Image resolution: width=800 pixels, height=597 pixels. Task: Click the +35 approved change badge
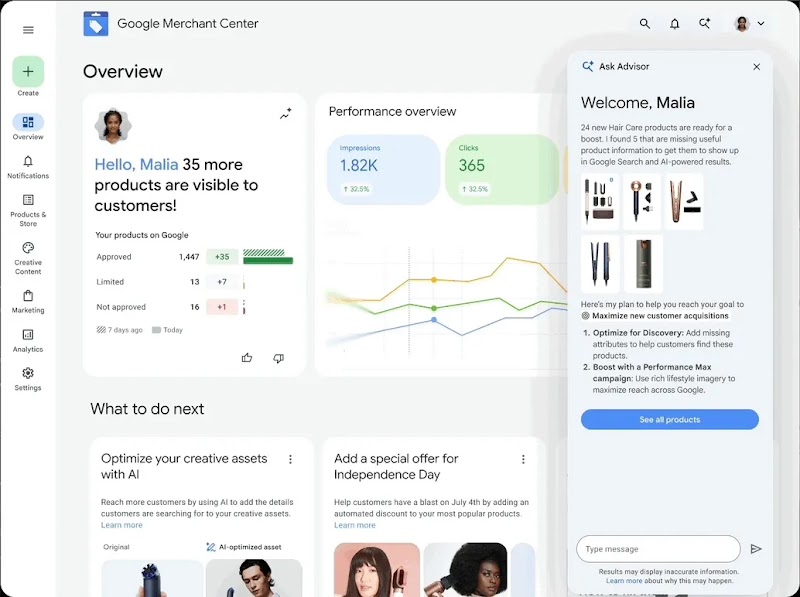[x=222, y=257]
